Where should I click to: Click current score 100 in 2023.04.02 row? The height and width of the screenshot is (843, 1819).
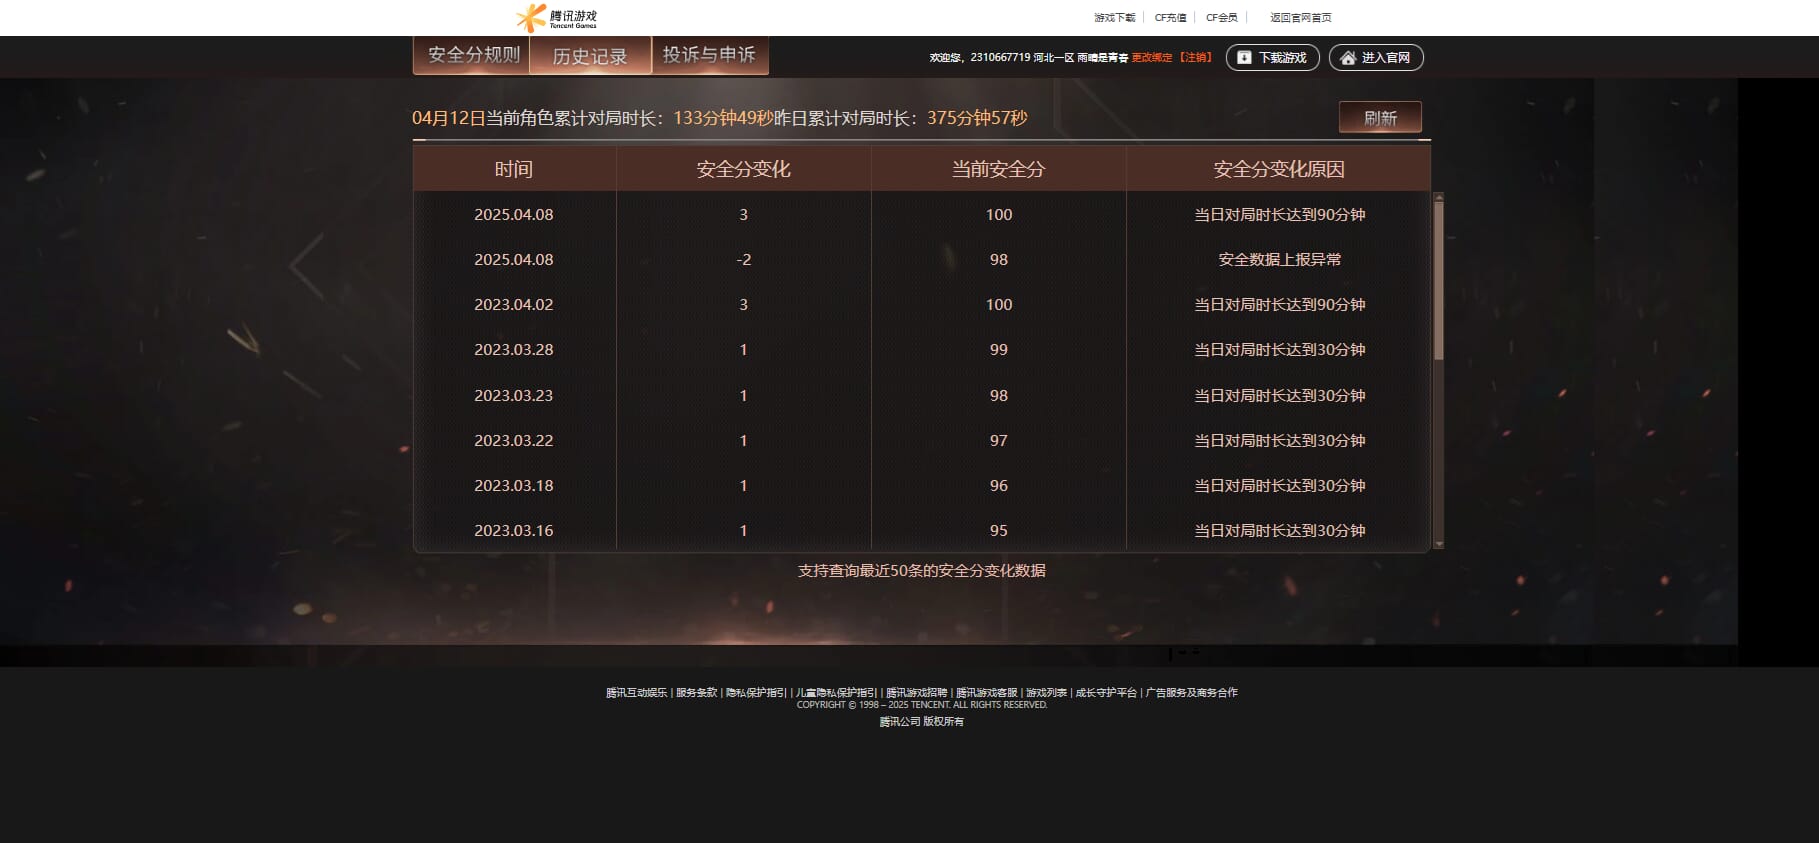point(999,305)
